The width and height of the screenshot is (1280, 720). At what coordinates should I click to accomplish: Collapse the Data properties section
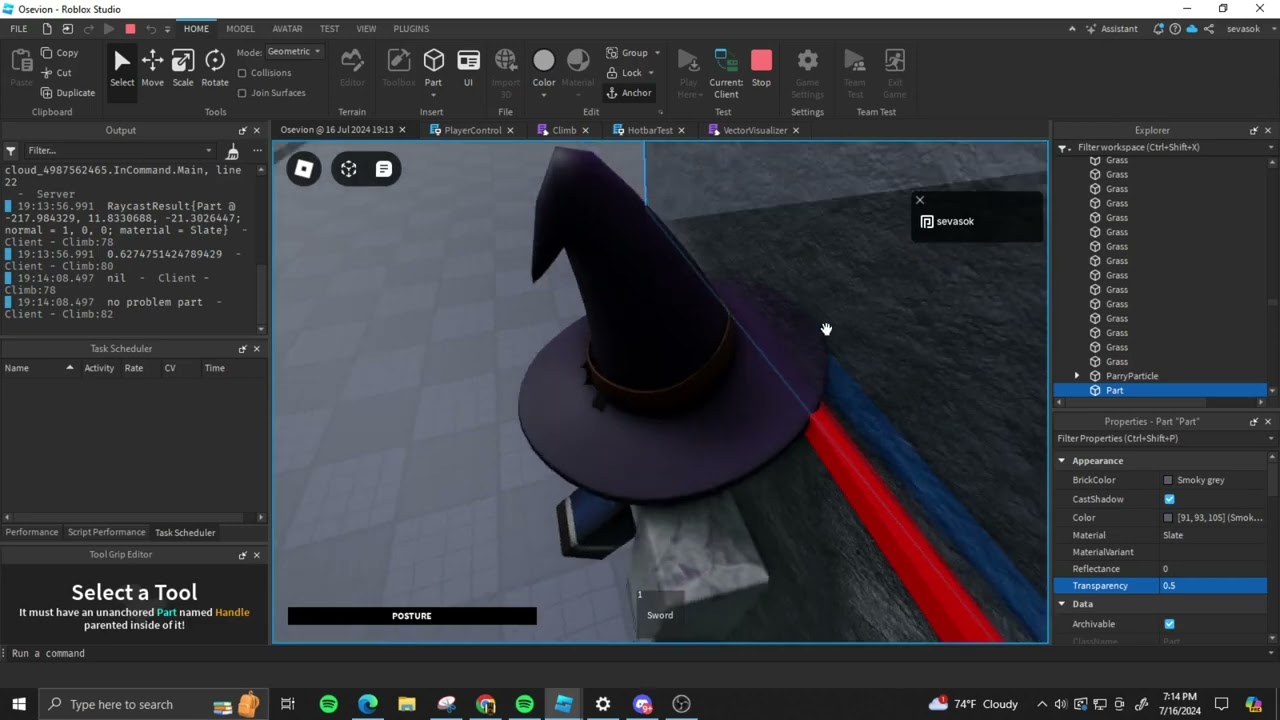[x=1062, y=604]
